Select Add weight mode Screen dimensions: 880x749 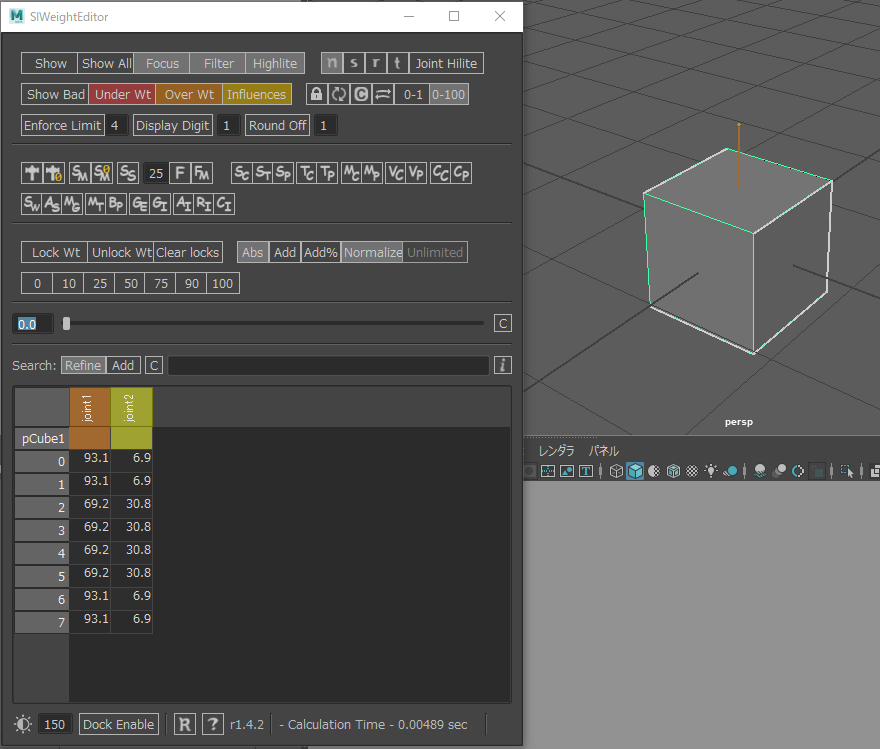(x=285, y=252)
